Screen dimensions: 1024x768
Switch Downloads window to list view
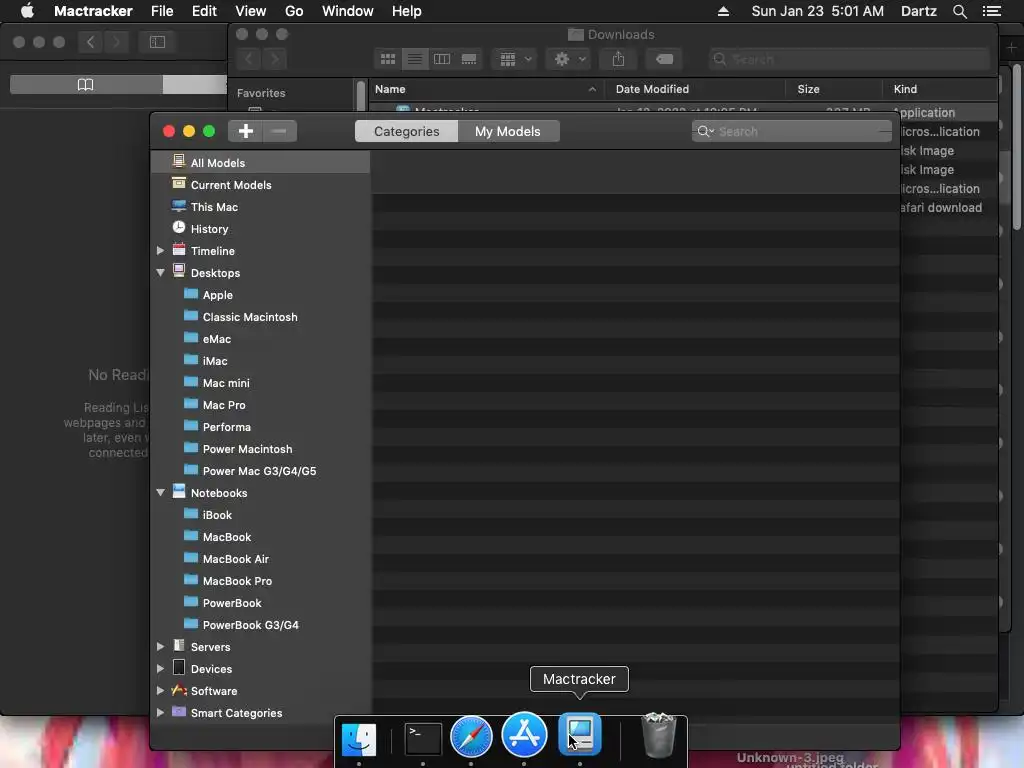pos(415,59)
